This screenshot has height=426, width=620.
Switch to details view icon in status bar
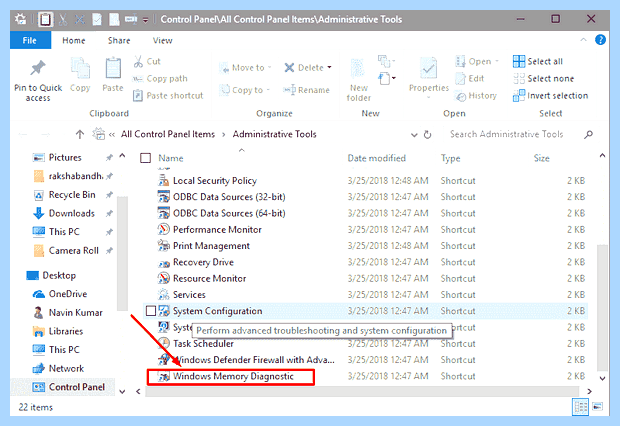580,407
